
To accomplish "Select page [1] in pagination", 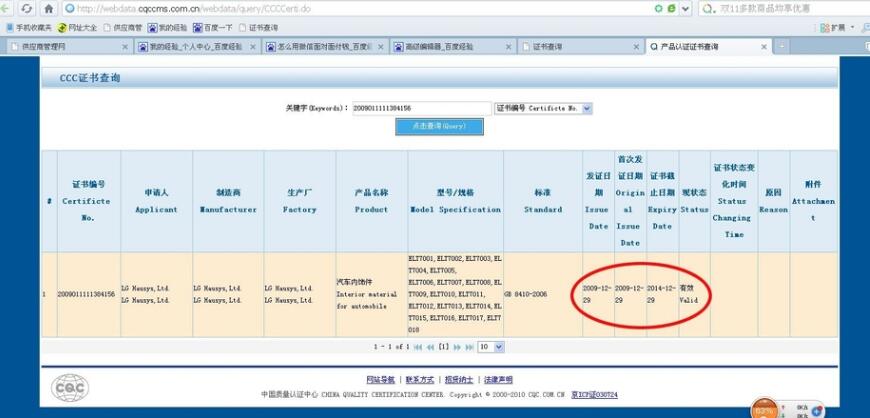I will (443, 347).
